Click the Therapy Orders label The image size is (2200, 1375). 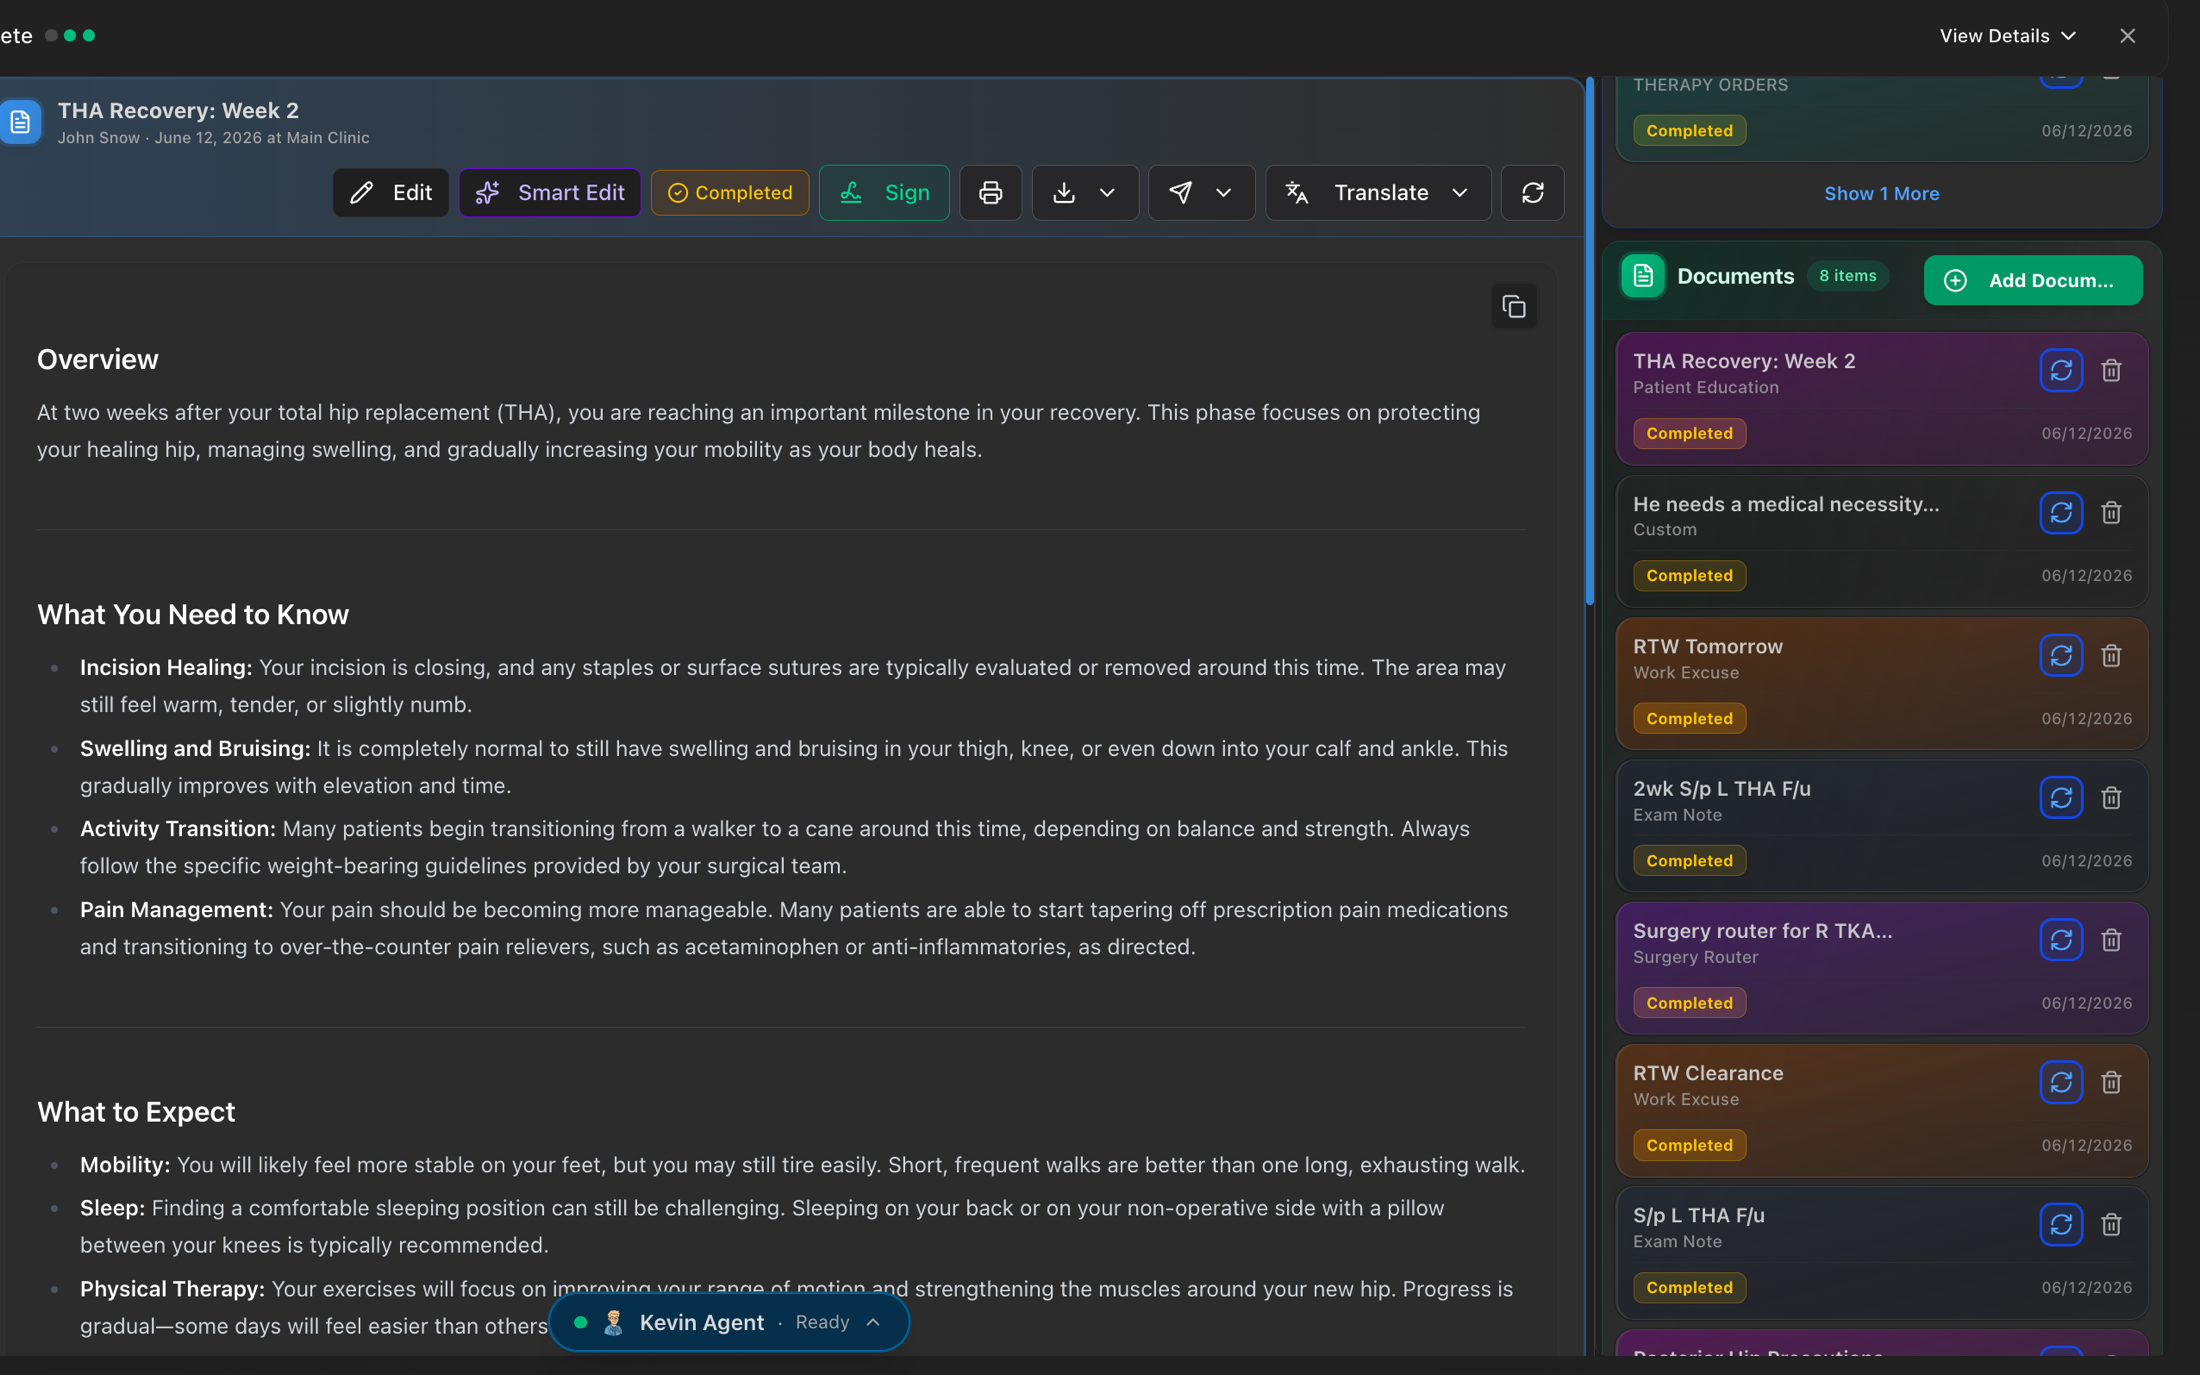pos(1710,85)
